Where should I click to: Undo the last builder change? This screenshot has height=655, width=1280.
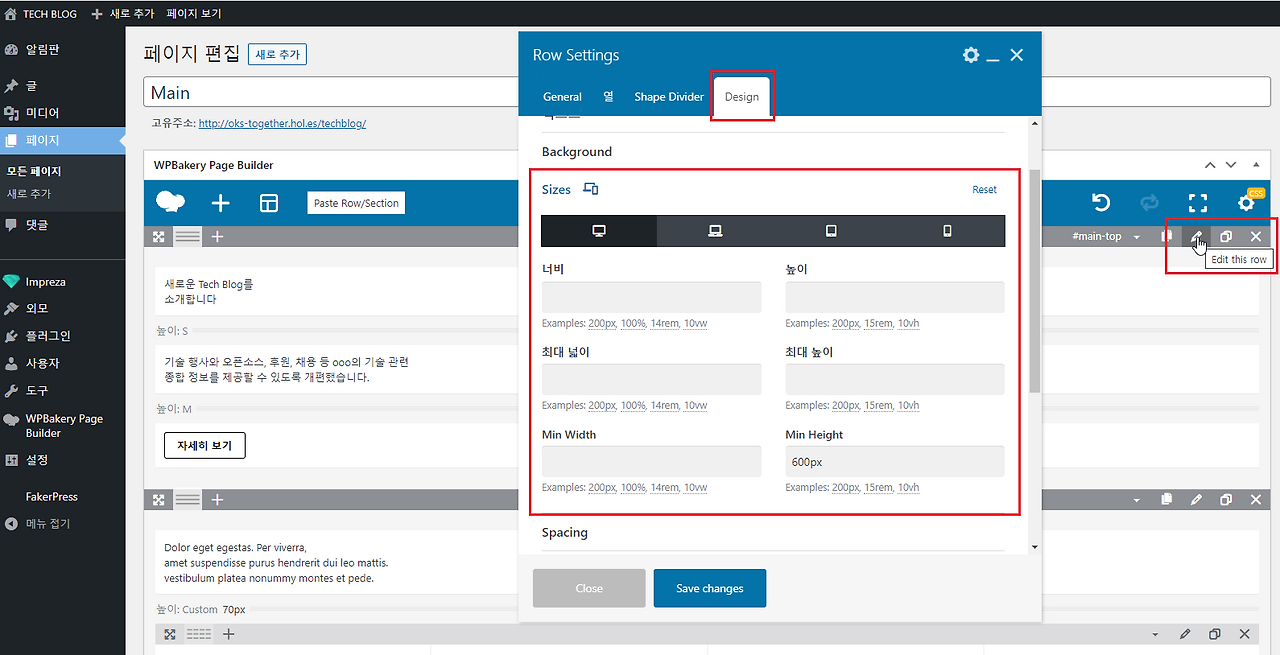point(1101,203)
